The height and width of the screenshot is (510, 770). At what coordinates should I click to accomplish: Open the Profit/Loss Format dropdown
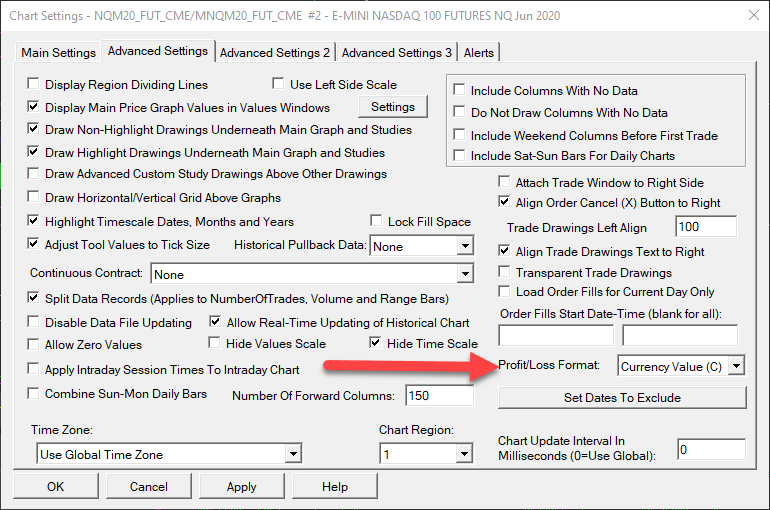(737, 366)
